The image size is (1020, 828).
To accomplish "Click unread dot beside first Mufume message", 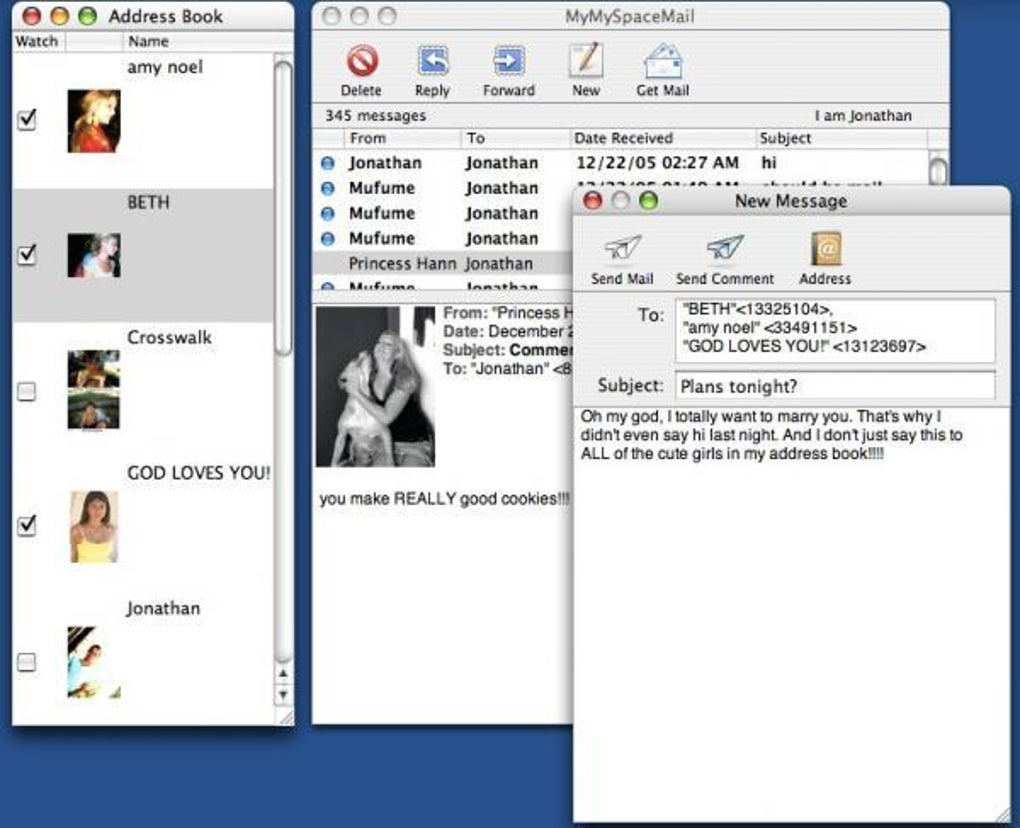I will coord(328,189).
